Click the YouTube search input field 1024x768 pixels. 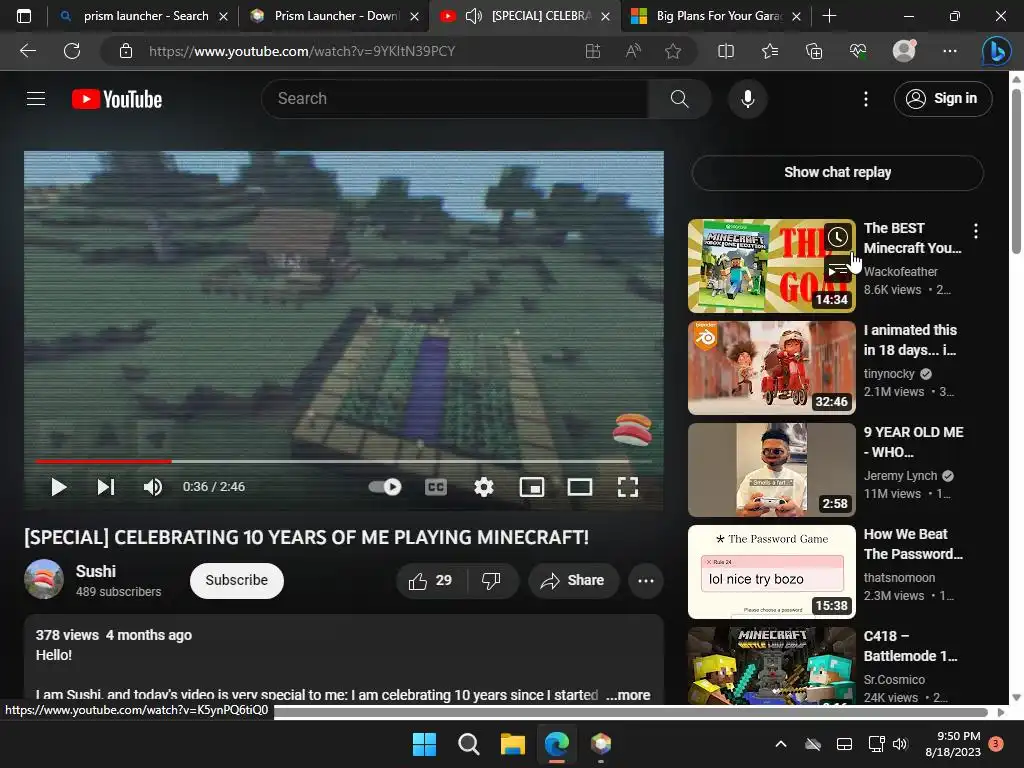click(455, 99)
